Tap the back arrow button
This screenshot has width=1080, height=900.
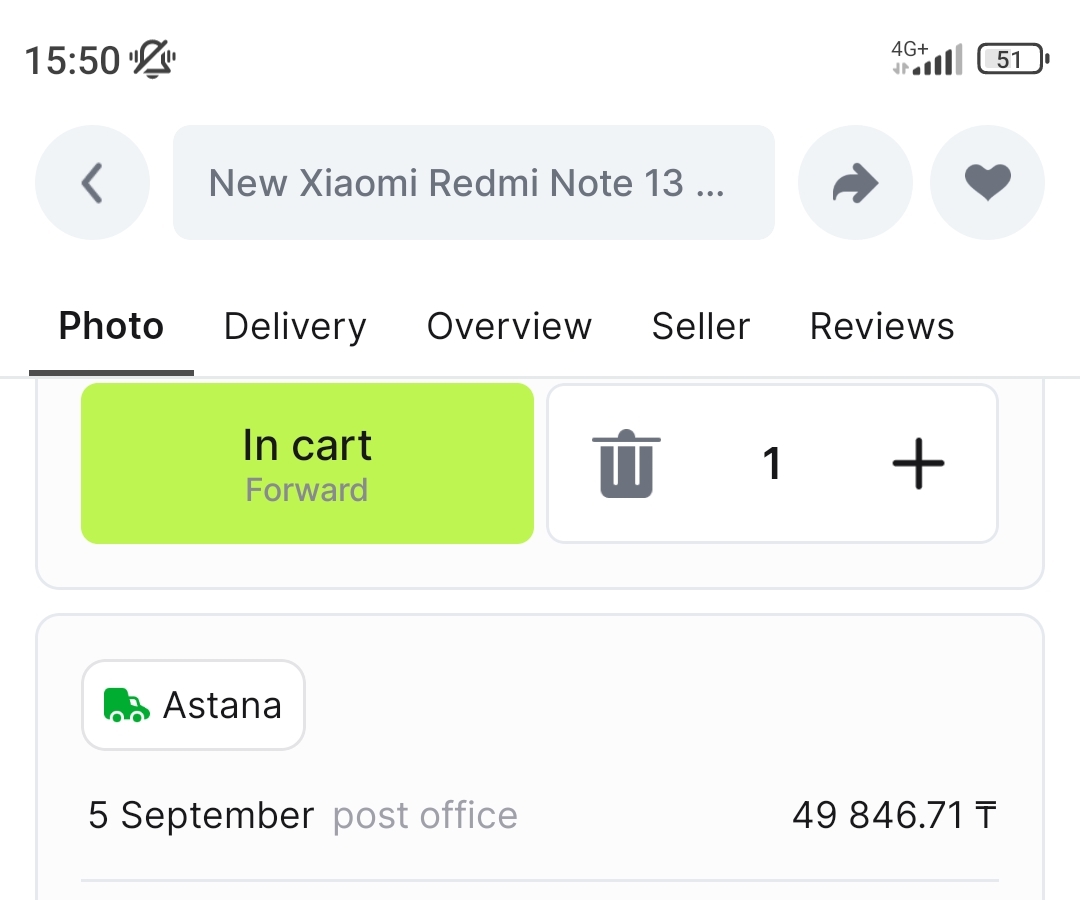tap(92, 183)
